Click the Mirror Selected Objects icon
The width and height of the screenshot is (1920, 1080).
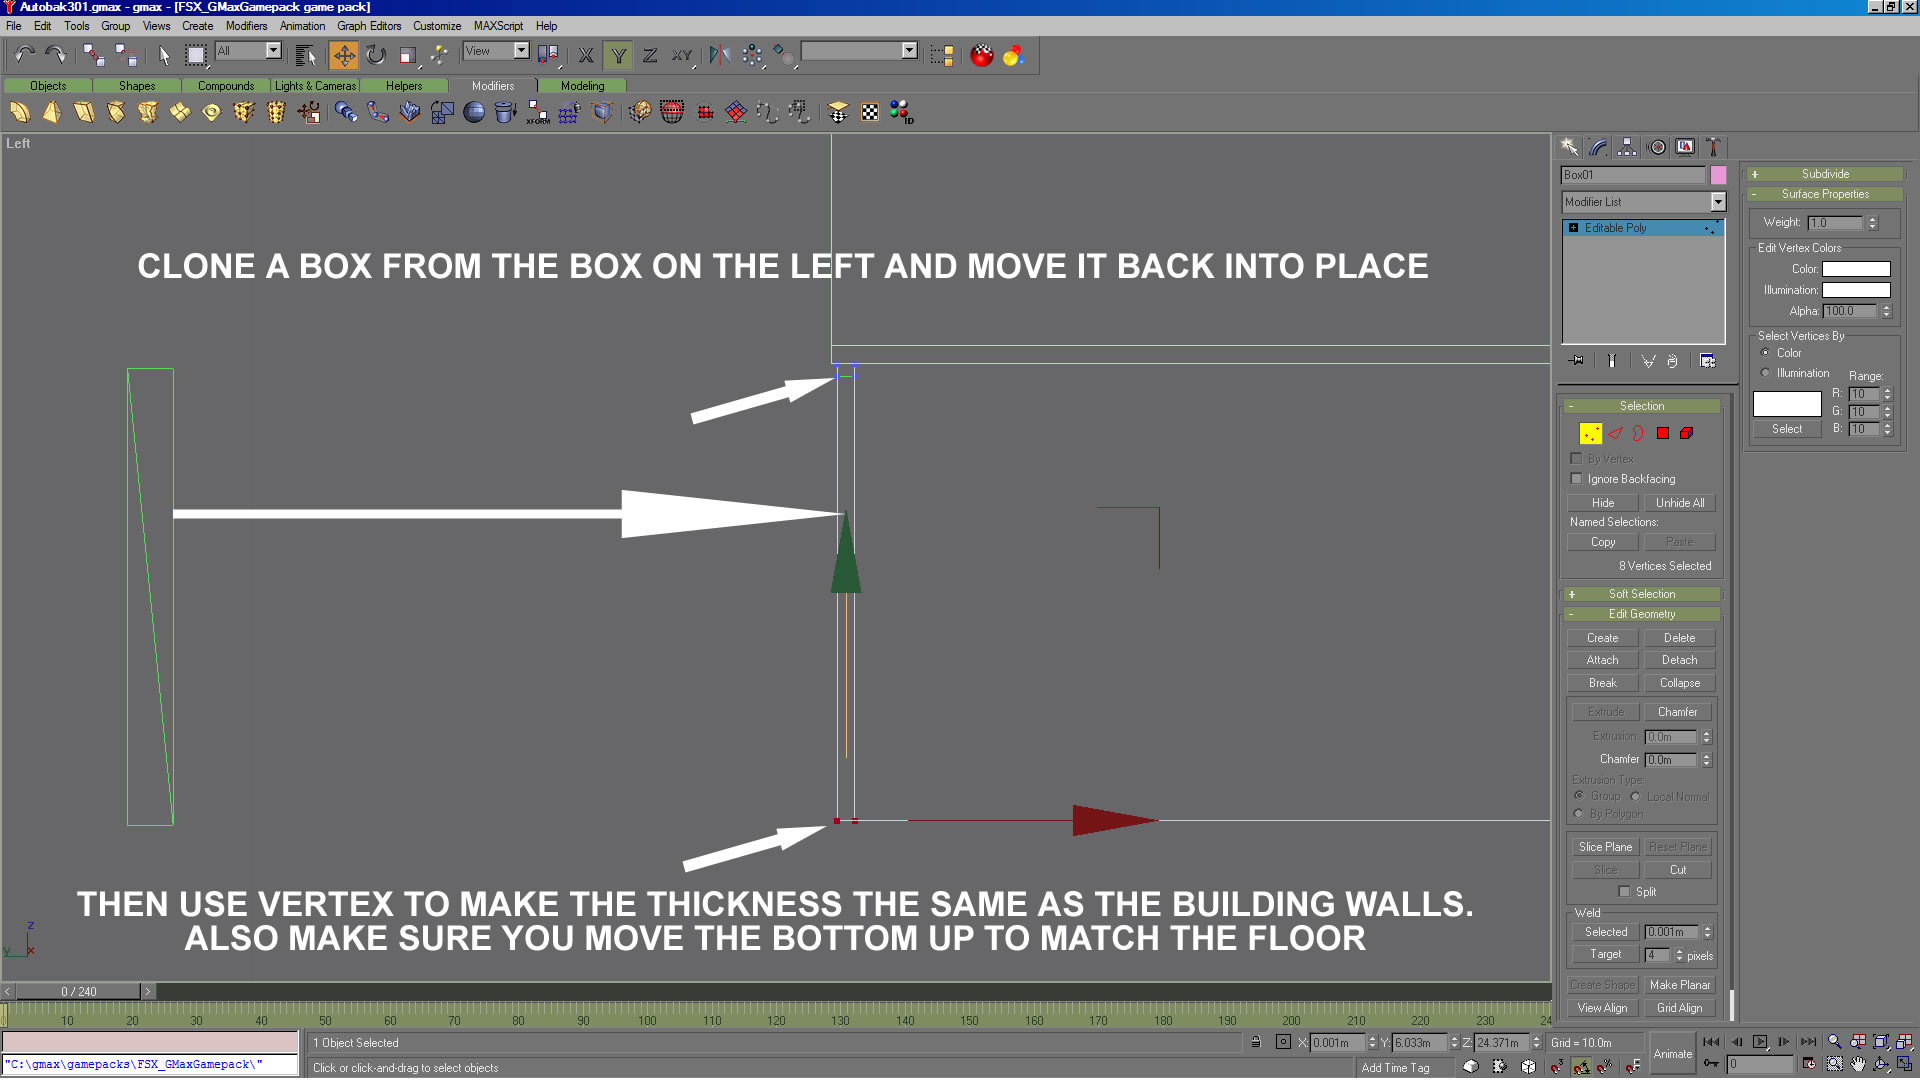(x=719, y=55)
